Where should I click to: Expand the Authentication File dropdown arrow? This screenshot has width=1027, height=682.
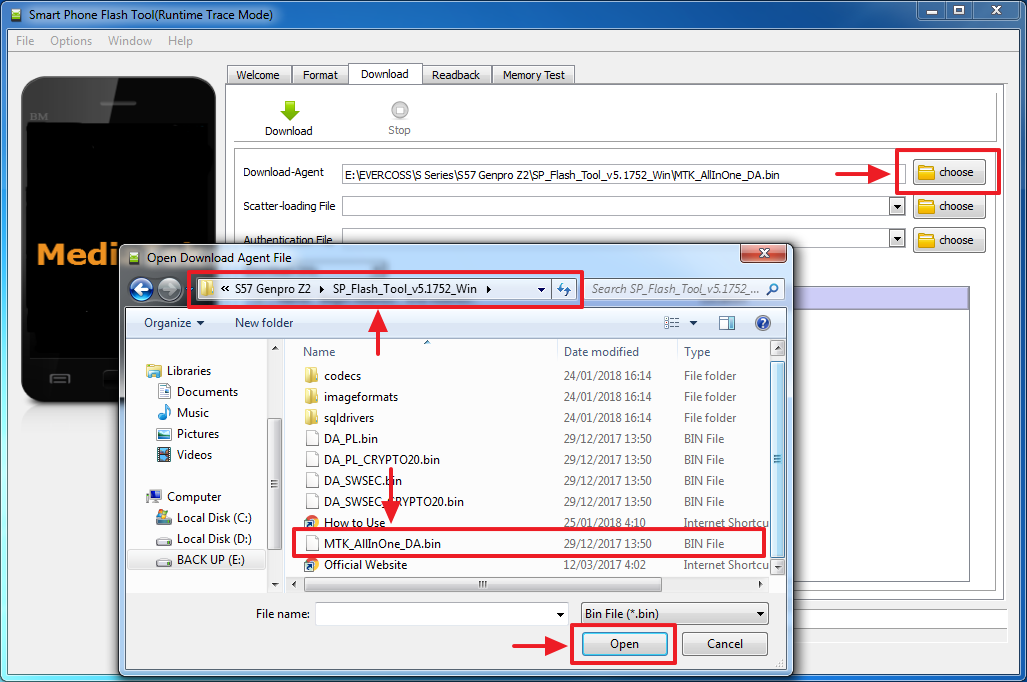pos(897,238)
